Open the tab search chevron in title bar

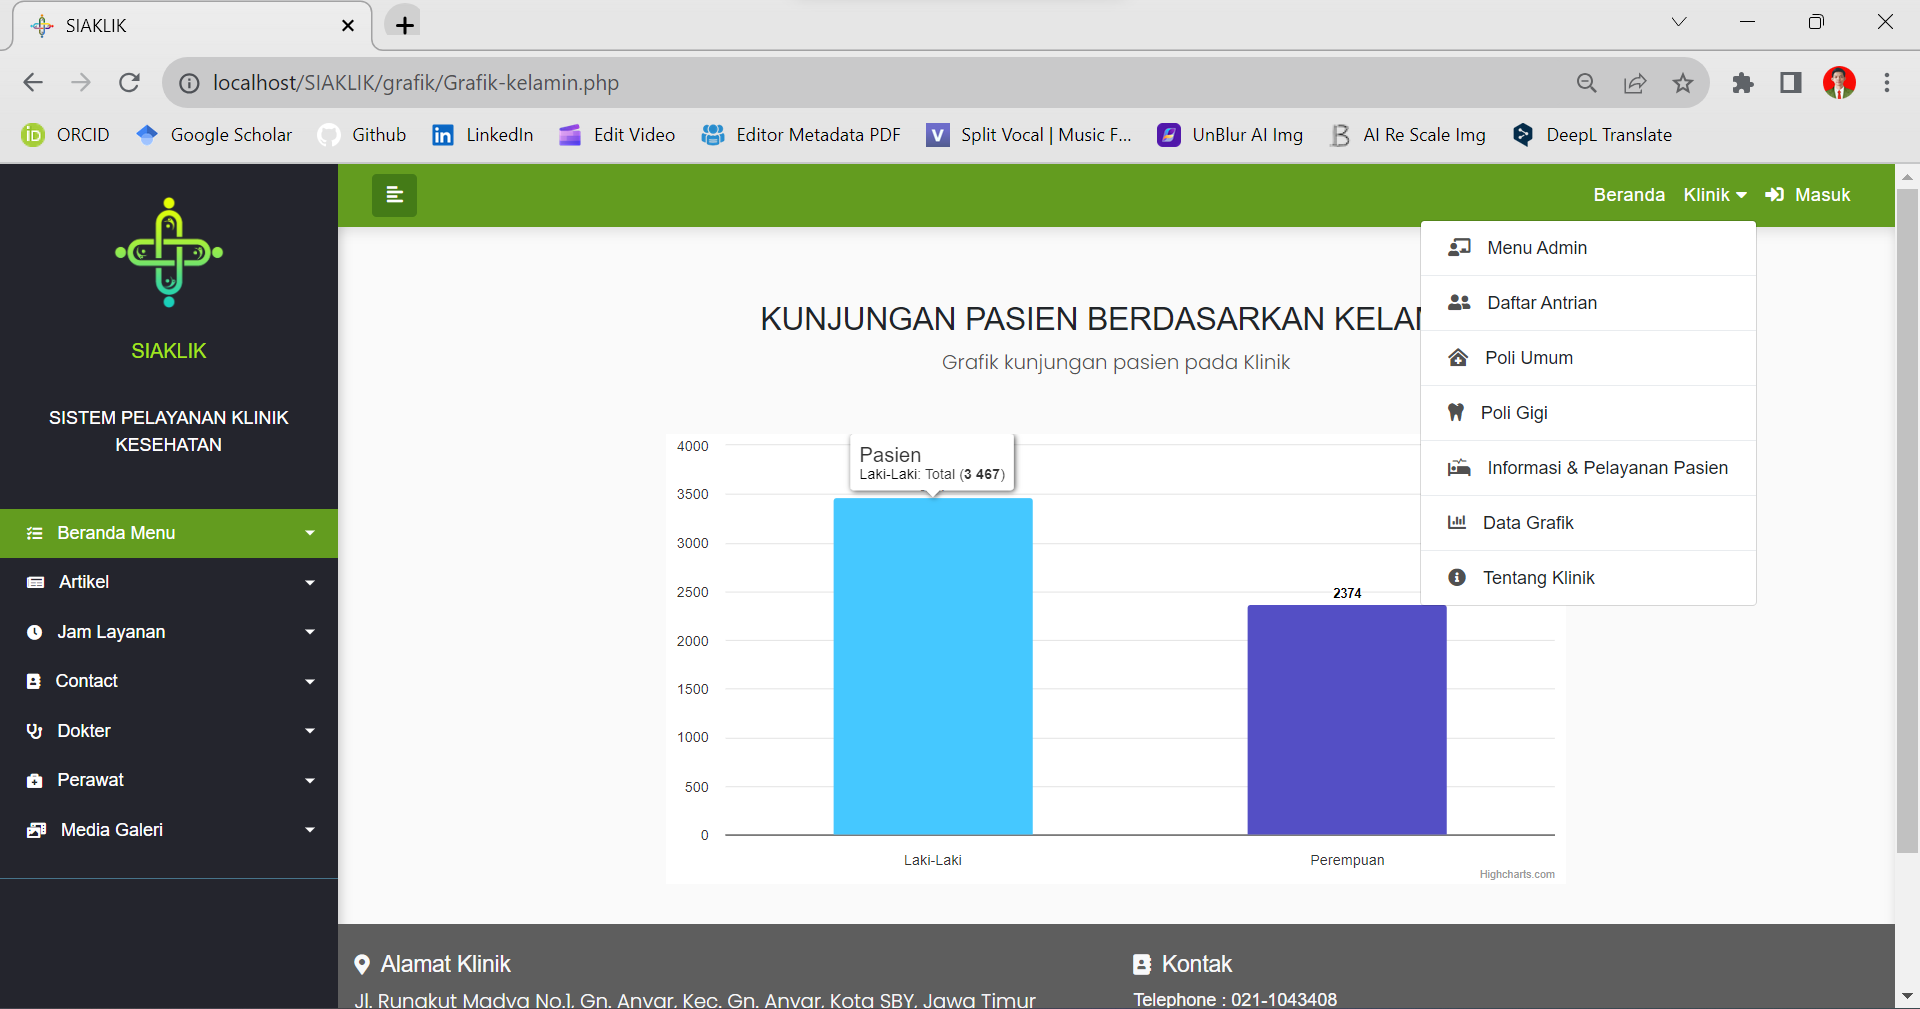pyautogui.click(x=1679, y=22)
